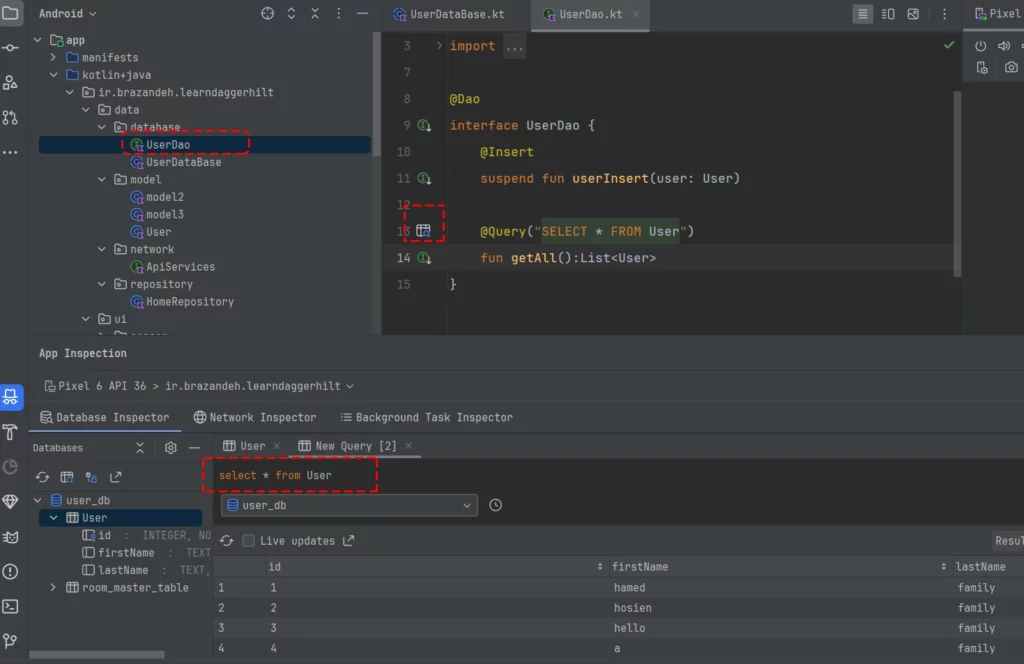Switch the editor to code-only view mode
1024x664 pixels.
coord(862,14)
